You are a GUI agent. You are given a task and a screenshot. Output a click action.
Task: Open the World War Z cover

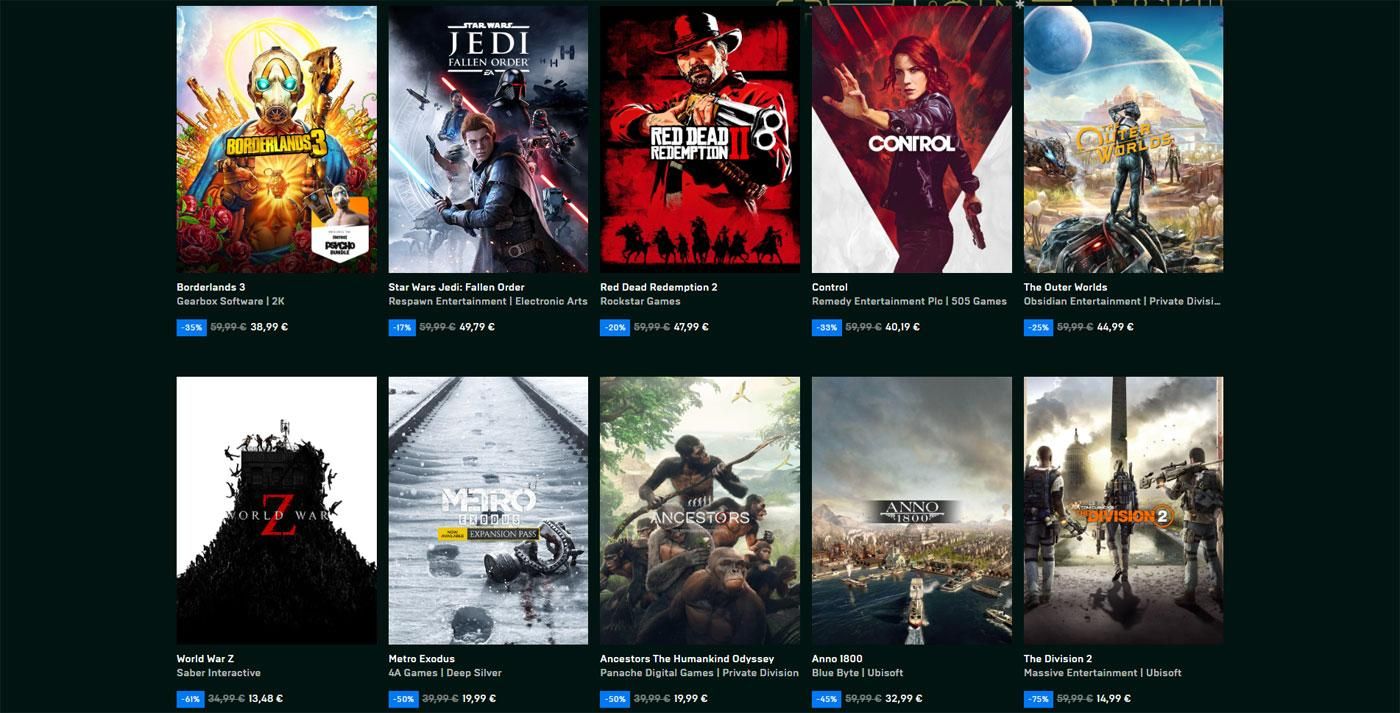[277, 510]
